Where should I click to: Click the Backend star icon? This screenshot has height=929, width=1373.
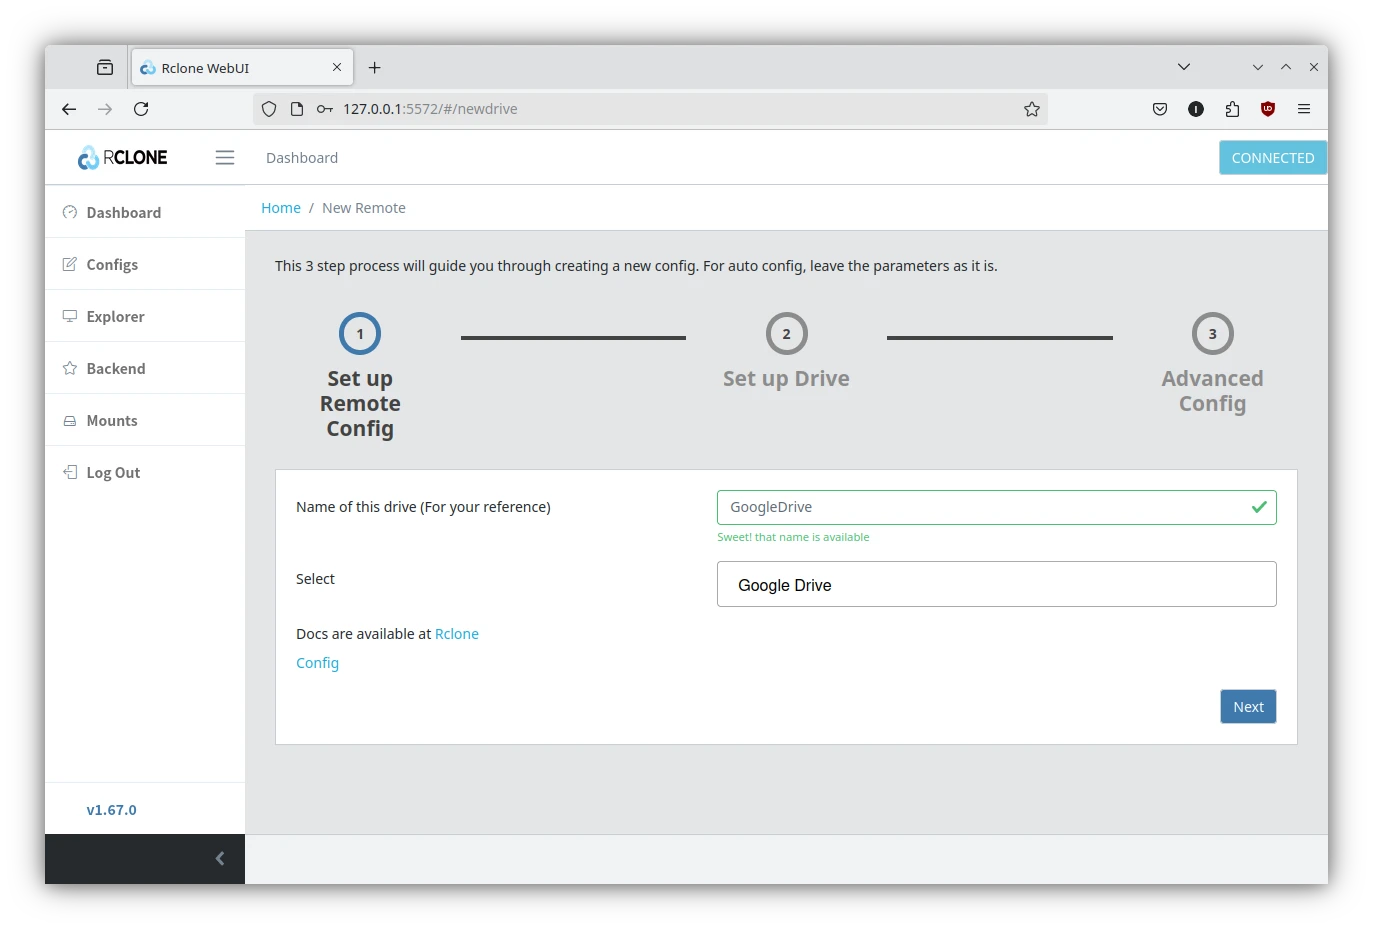(x=70, y=368)
